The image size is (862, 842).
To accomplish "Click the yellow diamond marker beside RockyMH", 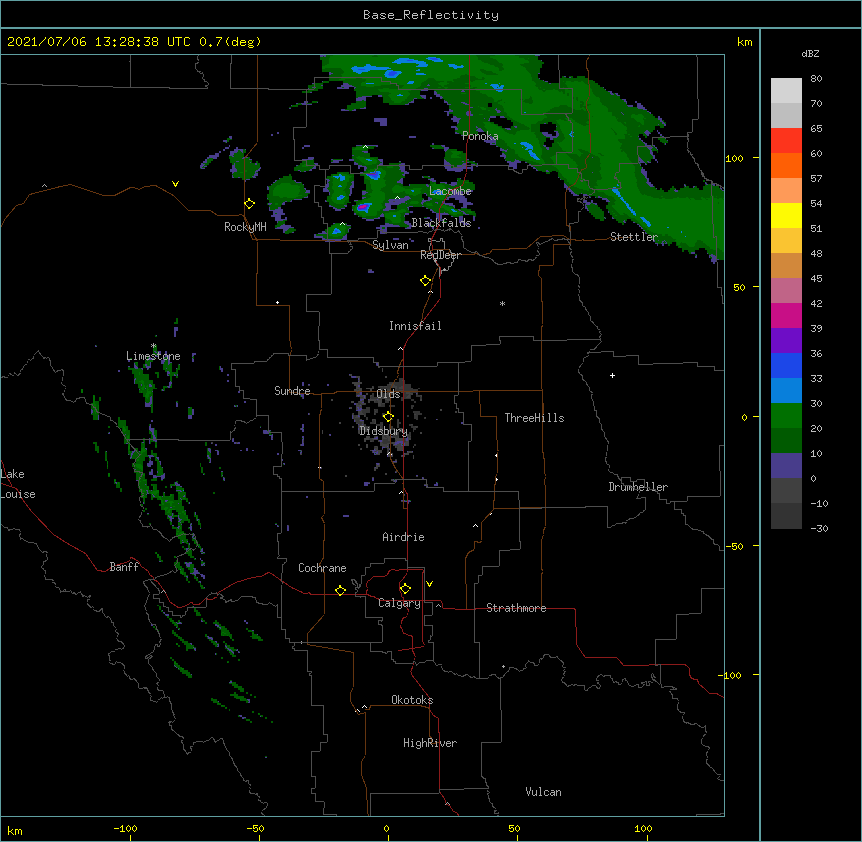I will pos(250,204).
